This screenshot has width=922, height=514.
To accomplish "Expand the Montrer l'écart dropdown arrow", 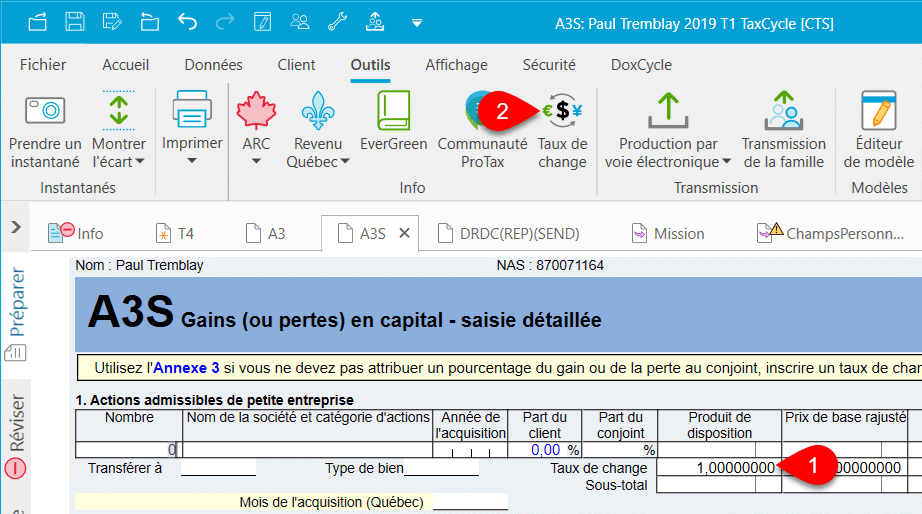I will (x=140, y=162).
